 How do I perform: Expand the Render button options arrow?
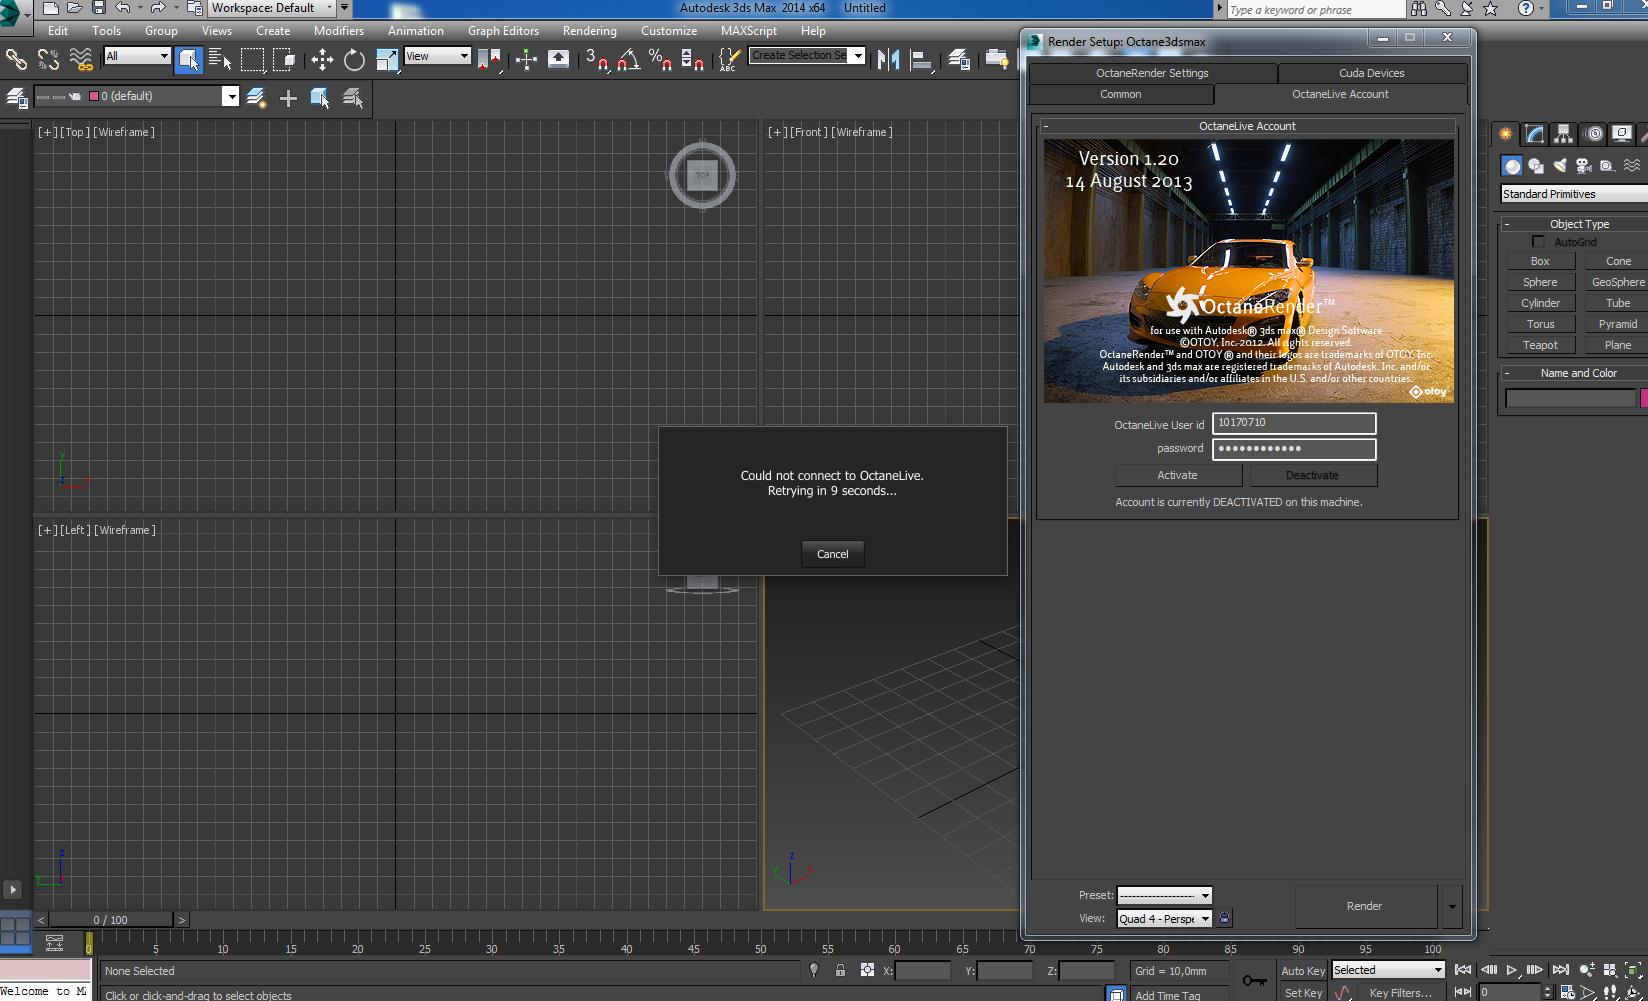tap(1452, 906)
